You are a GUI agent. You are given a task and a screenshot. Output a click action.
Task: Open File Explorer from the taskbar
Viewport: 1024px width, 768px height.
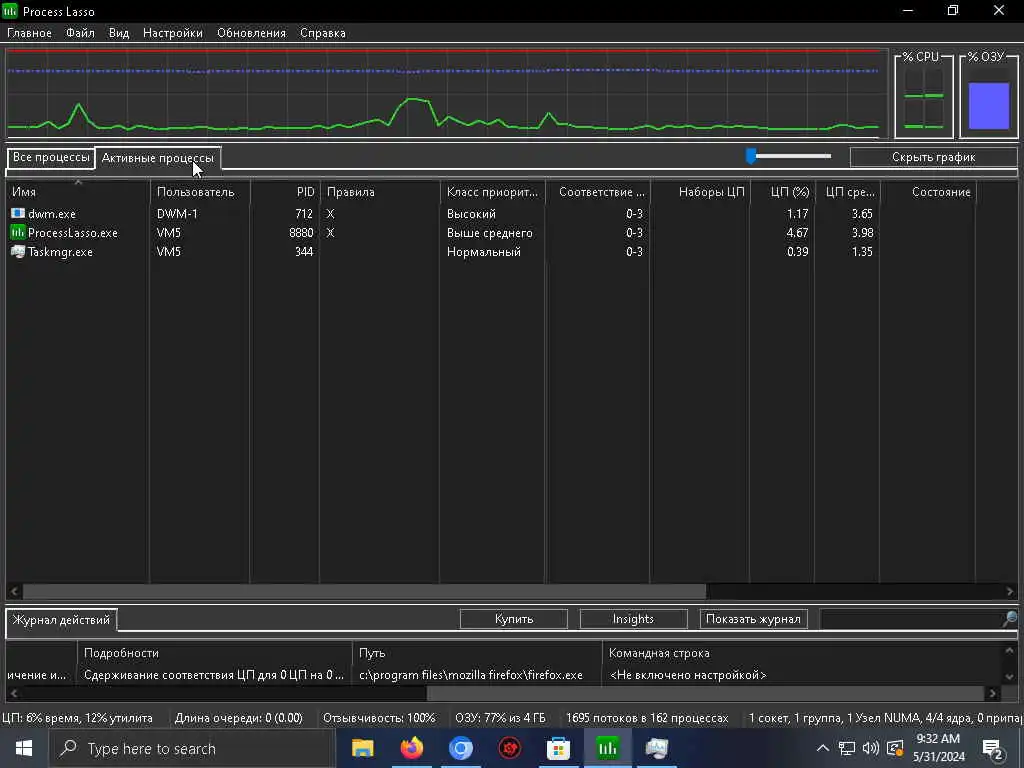pyautogui.click(x=362, y=748)
